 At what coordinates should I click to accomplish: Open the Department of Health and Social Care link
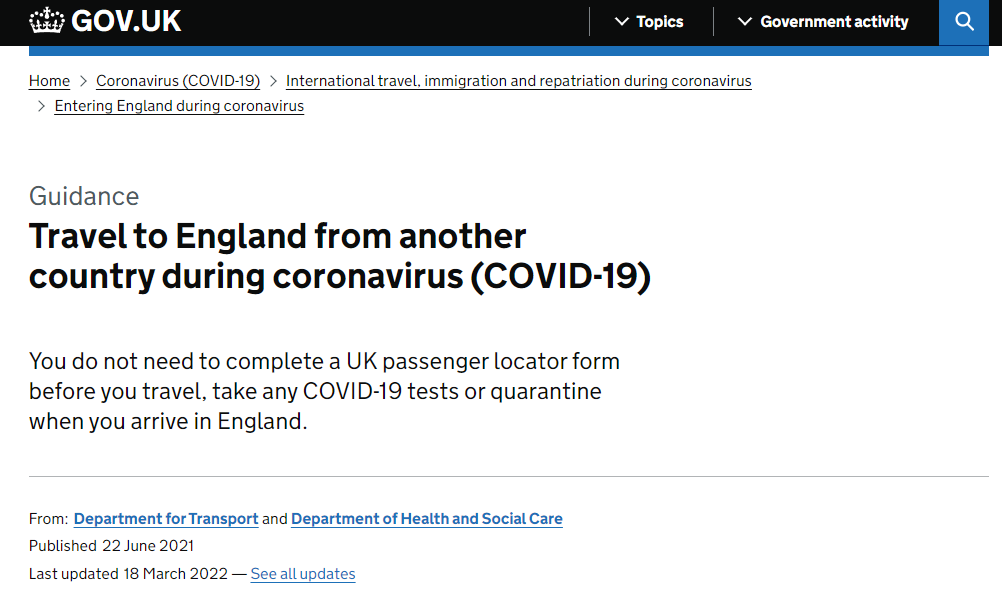coord(426,518)
